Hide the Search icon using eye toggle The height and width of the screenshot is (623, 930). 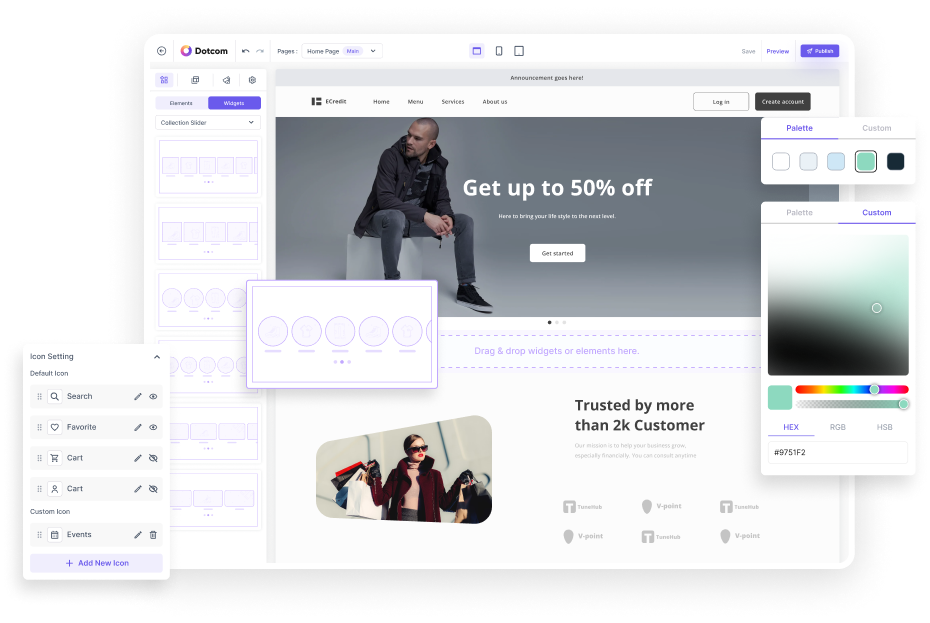153,397
